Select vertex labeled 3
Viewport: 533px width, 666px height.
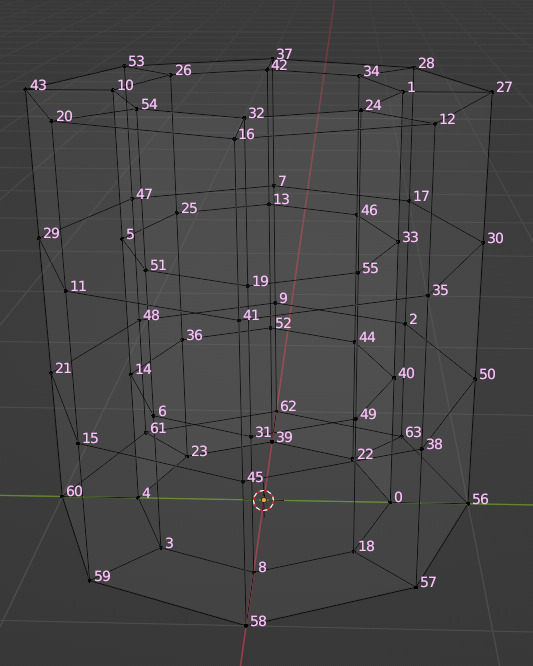[161, 547]
